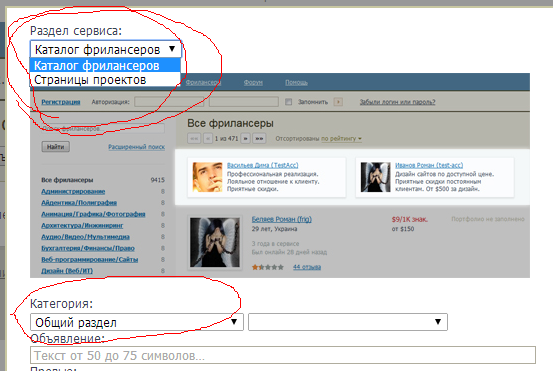
Task: Open the Архитектура/Инжиниринг category
Action: point(82,225)
